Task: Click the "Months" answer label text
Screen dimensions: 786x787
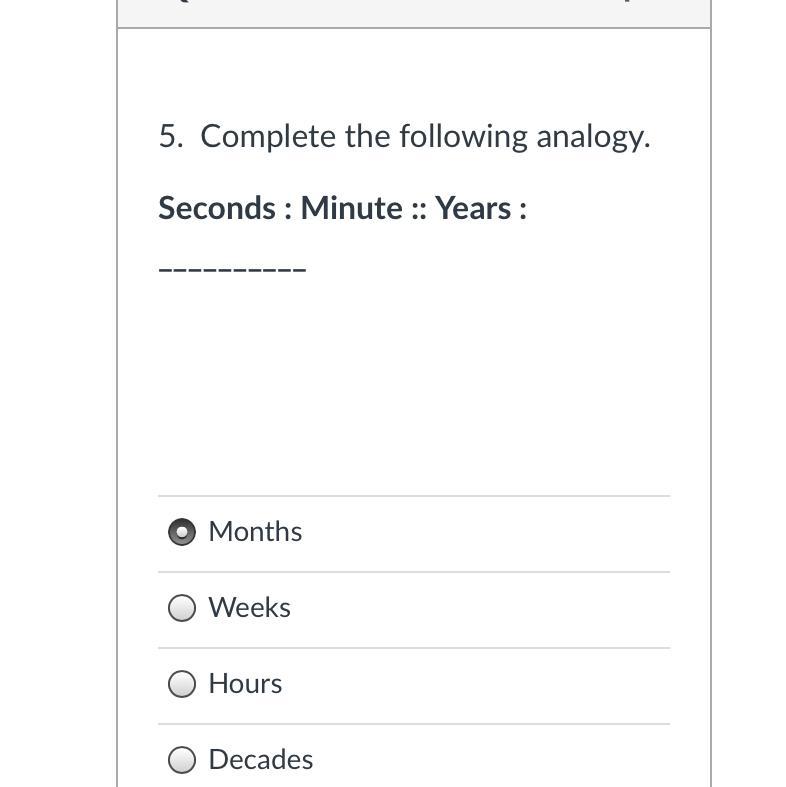Action: tap(255, 532)
